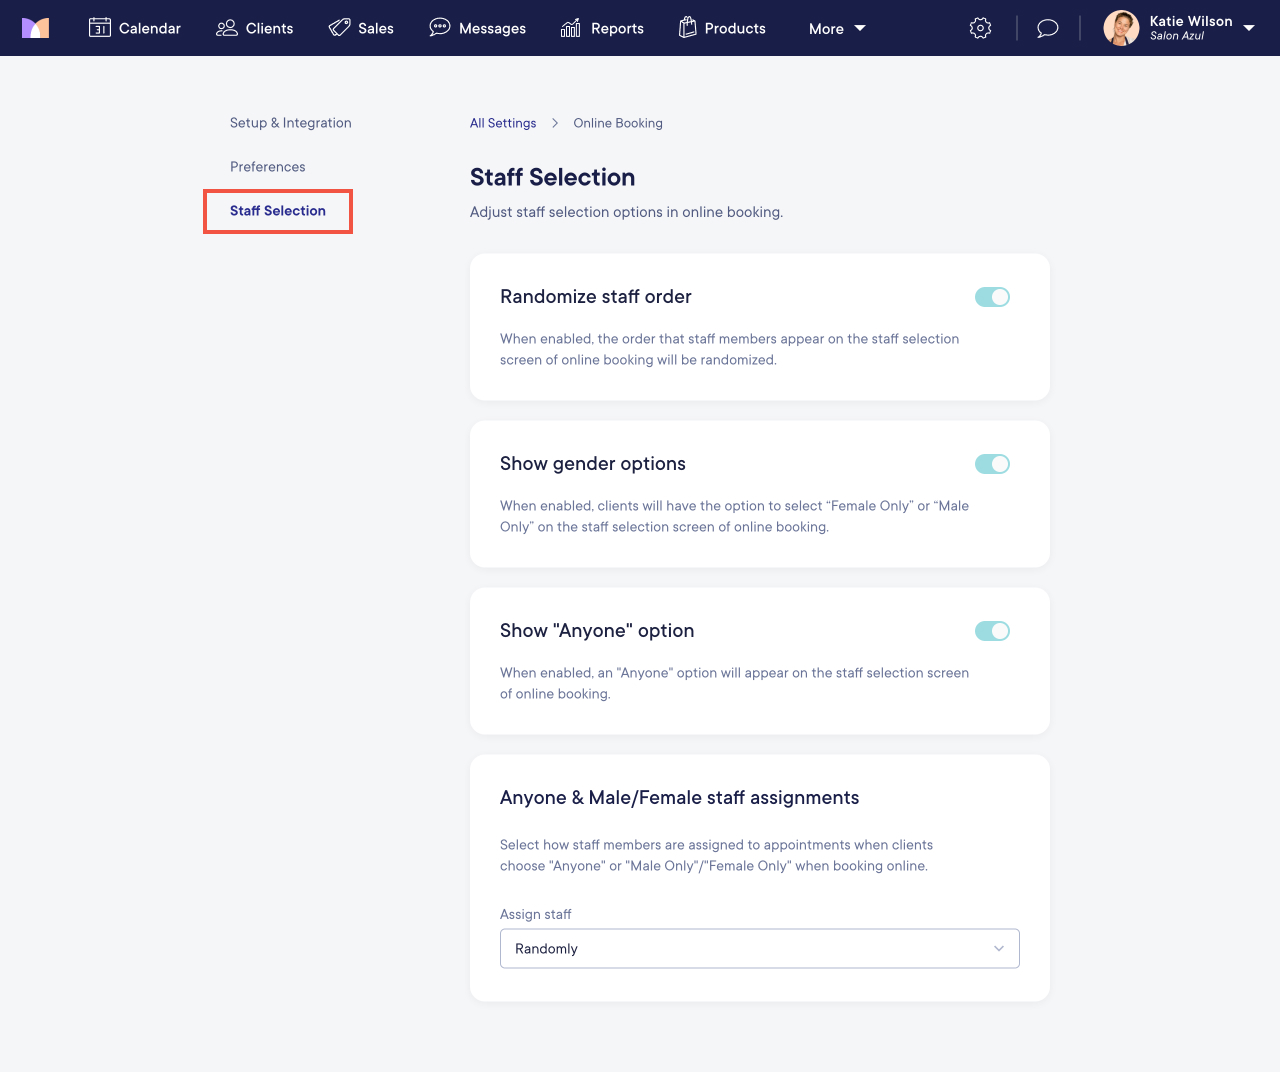Image resolution: width=1280 pixels, height=1072 pixels.
Task: Open the Sales tag icon
Action: coord(339,28)
